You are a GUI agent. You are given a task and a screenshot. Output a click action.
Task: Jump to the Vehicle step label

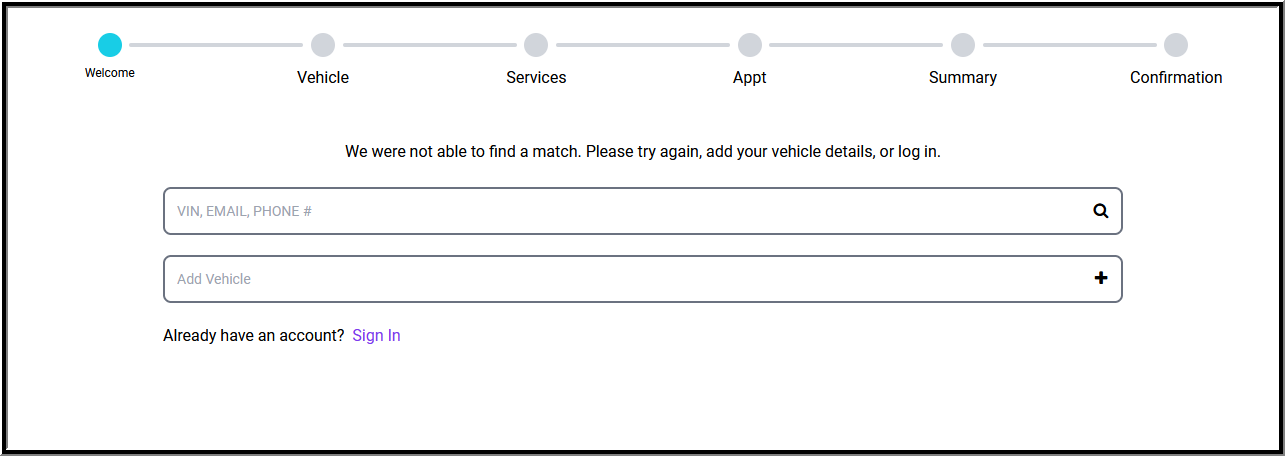(x=323, y=77)
